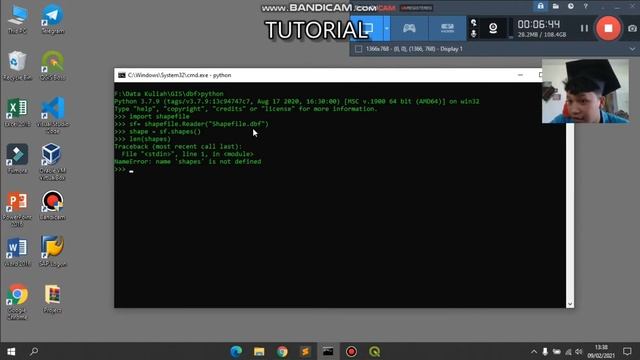
Task: Open the Recycle Bin icon
Action: click(x=18, y=65)
